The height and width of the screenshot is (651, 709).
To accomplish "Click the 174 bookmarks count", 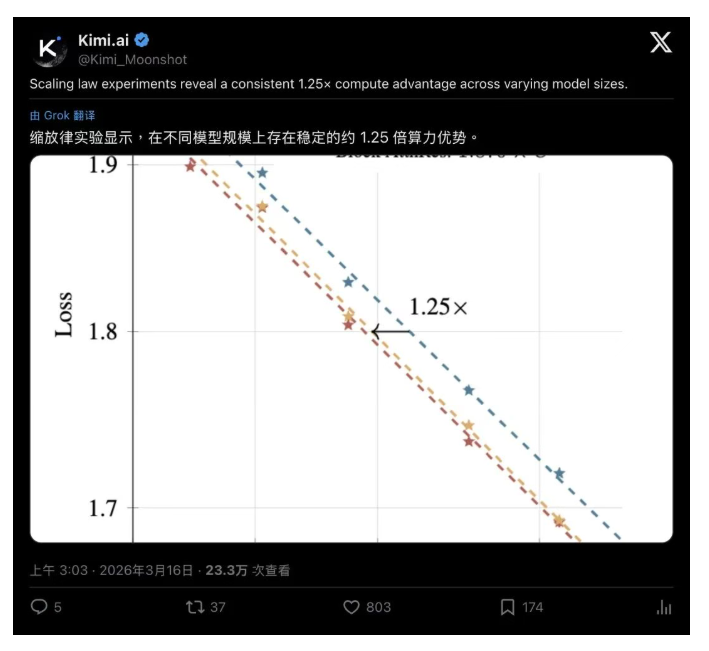I will (533, 607).
